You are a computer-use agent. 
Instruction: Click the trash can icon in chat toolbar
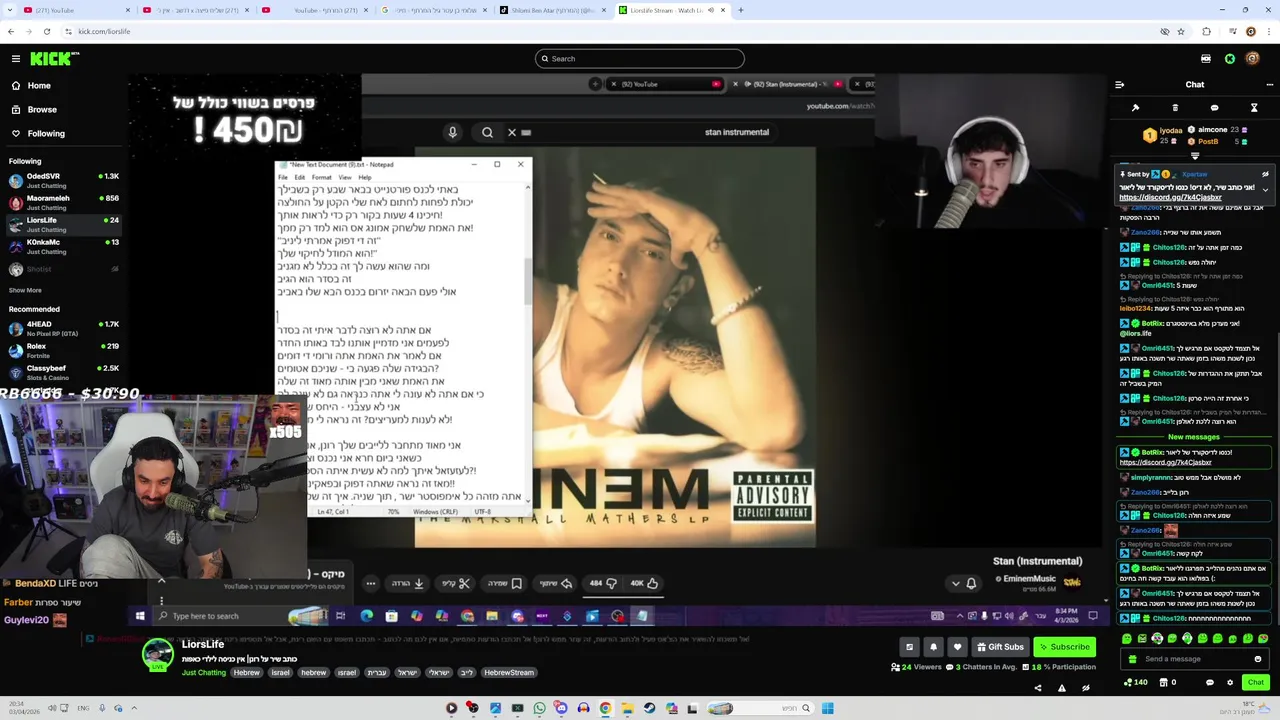coord(1175,108)
